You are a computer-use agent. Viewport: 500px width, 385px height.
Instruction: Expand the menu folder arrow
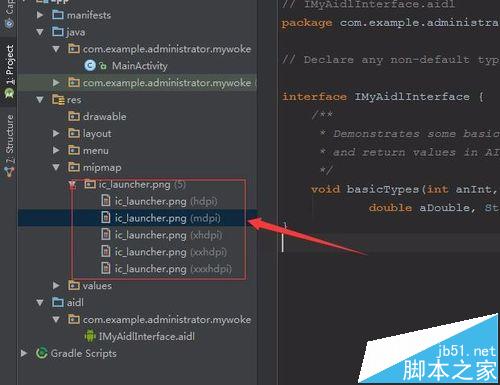pos(56,150)
